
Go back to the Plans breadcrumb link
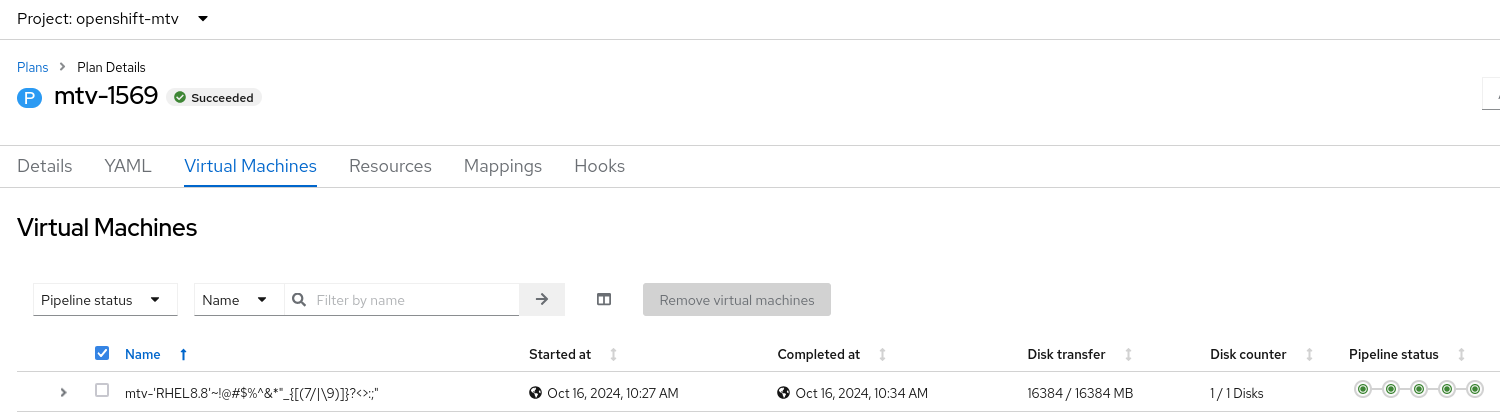[32, 67]
